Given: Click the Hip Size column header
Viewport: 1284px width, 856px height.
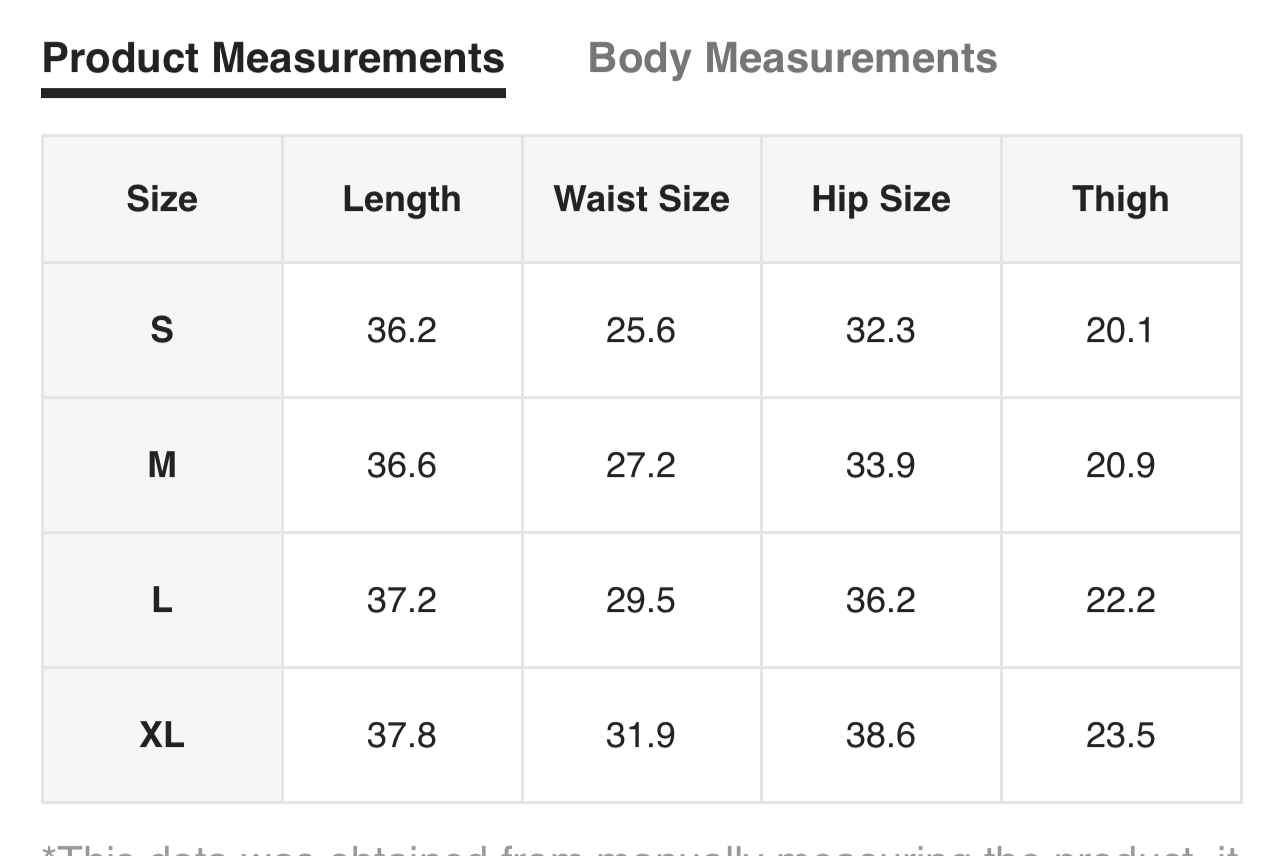Looking at the screenshot, I should pyautogui.click(x=881, y=199).
